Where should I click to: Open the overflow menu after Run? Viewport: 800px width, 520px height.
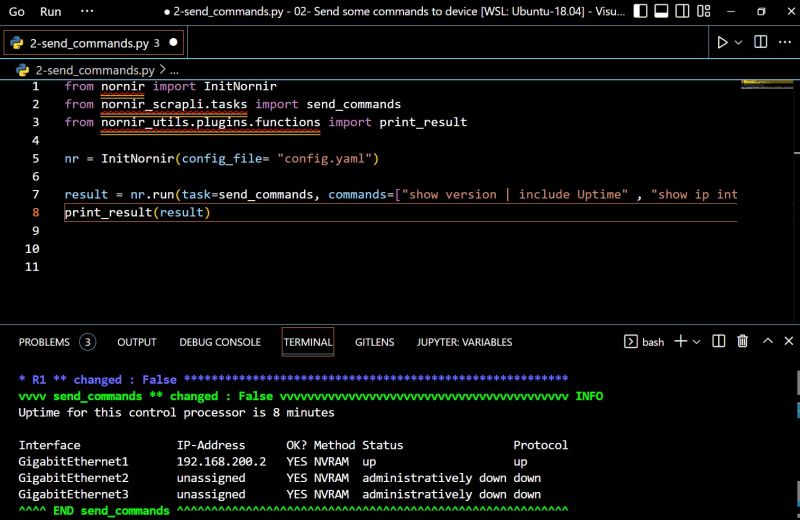[x=87, y=11]
